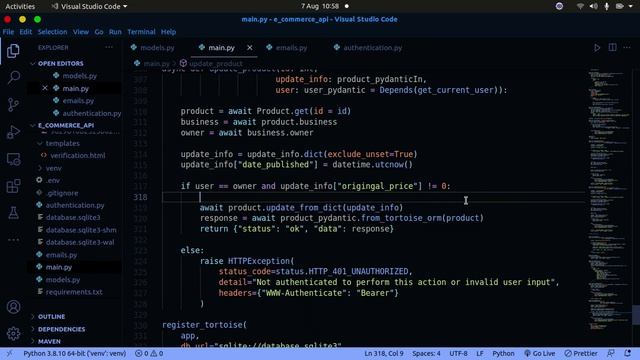The width and height of the screenshot is (640, 360).
Task: Click the editor vertical scrollbar thumb
Action: pyautogui.click(x=636, y=315)
